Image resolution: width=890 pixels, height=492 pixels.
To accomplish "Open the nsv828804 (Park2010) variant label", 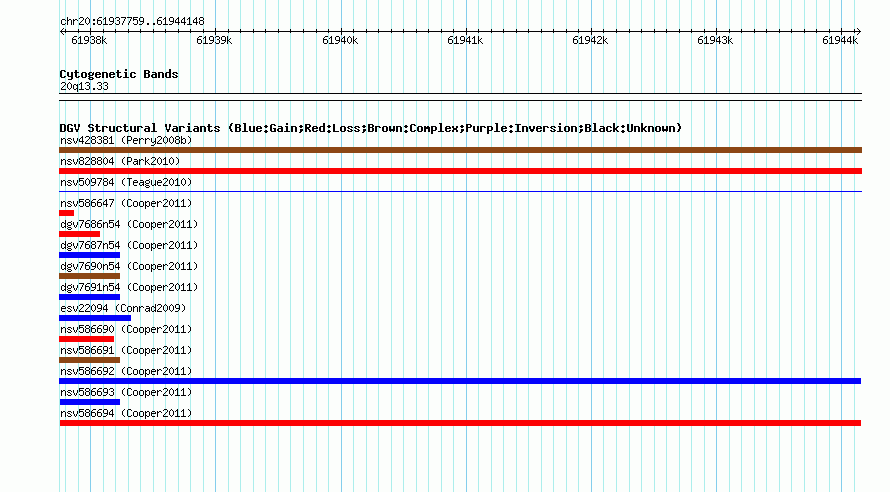I will click(x=120, y=161).
